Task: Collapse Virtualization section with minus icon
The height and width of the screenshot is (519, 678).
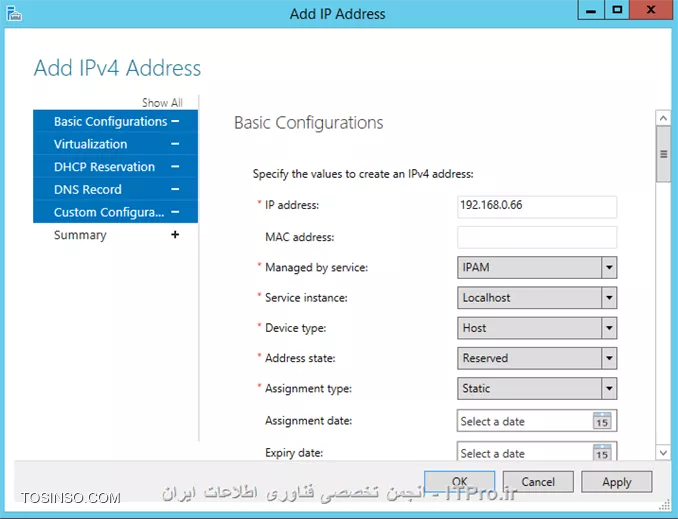Action: 175,144
